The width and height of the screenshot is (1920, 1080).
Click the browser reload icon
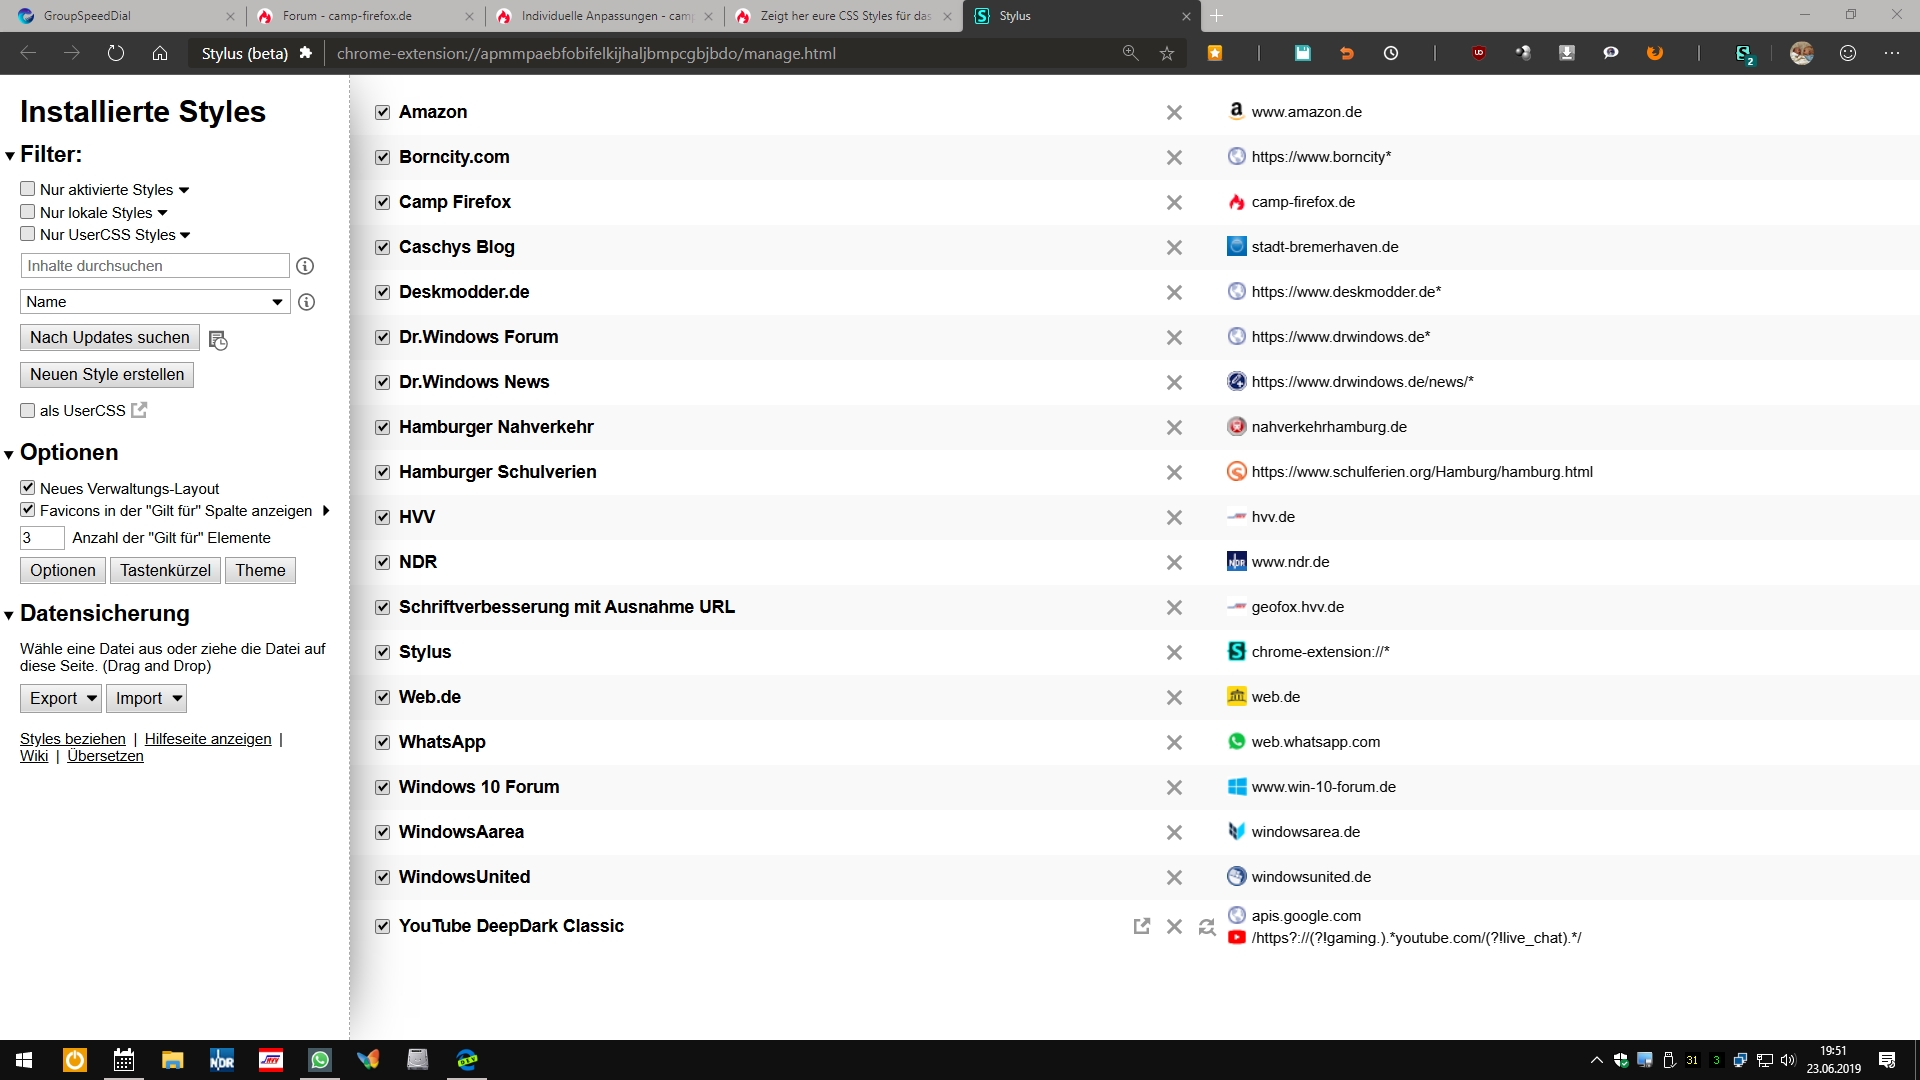(116, 54)
